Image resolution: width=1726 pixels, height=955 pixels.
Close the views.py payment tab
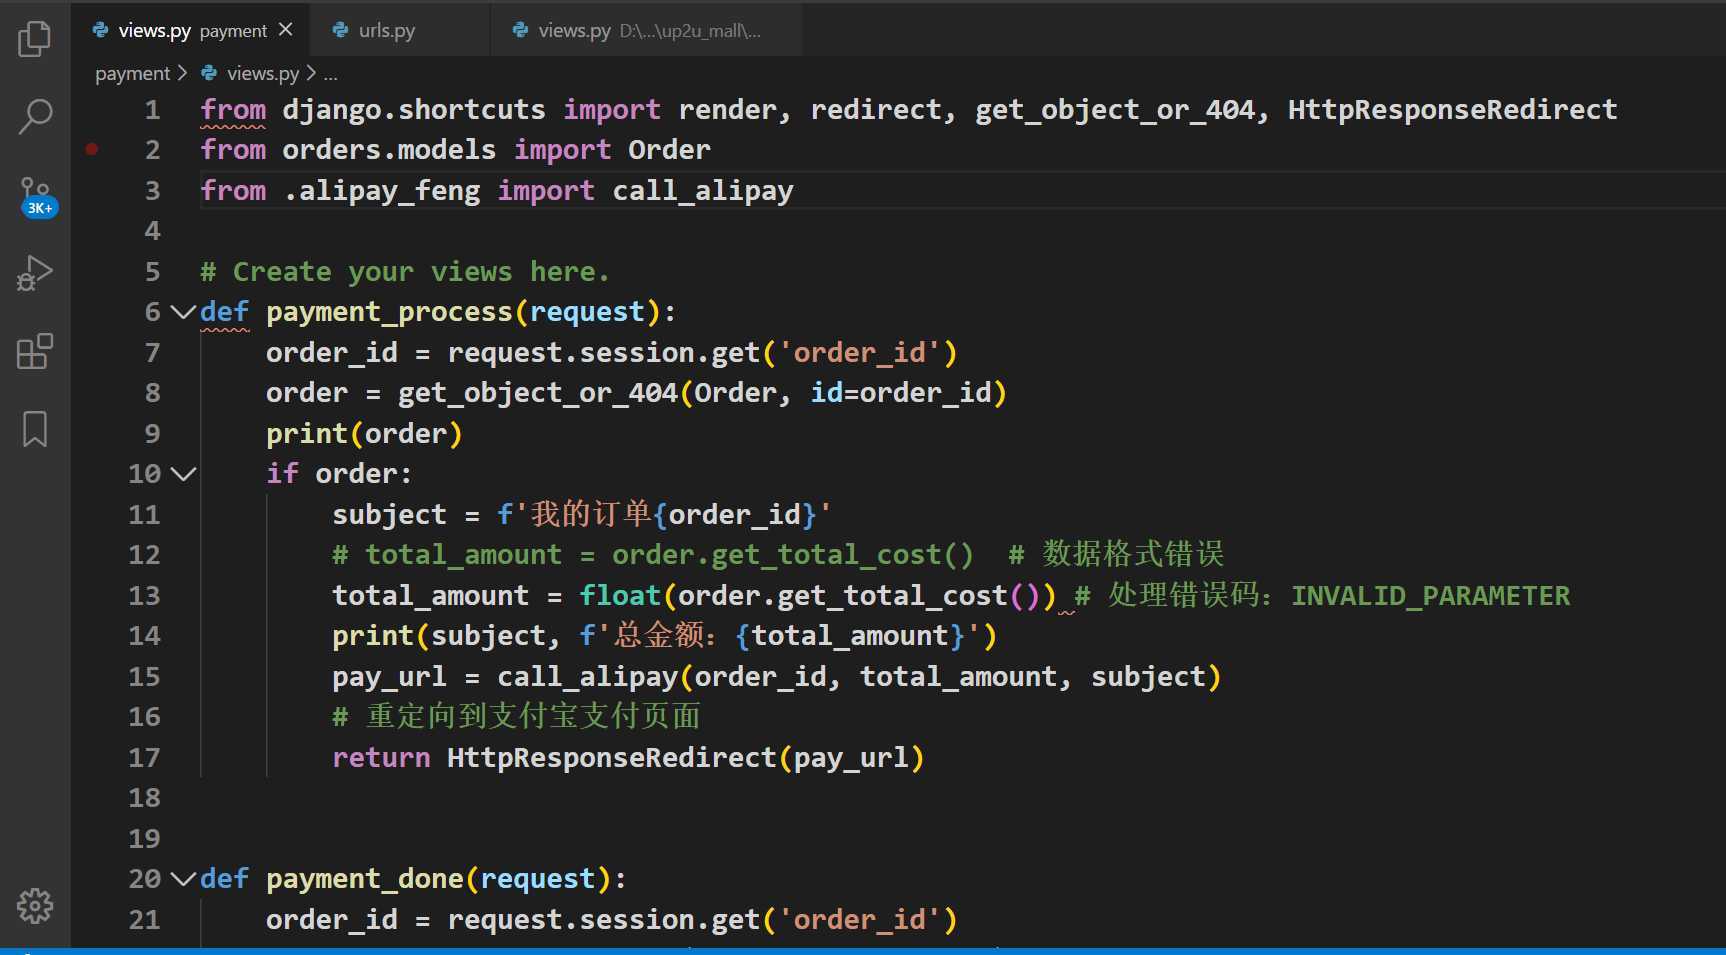tap(286, 30)
